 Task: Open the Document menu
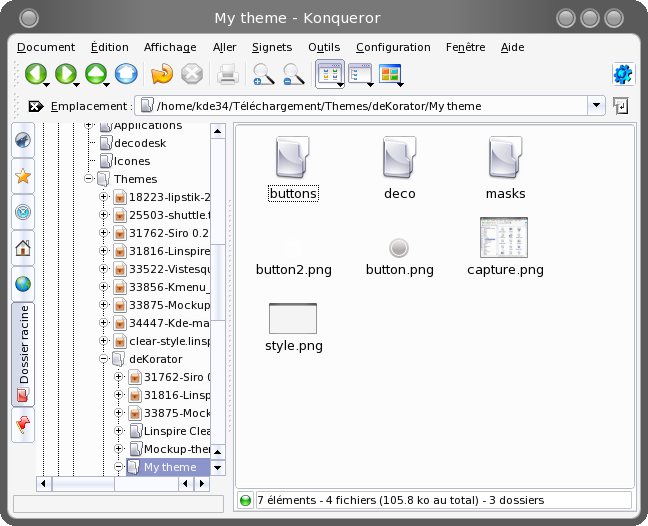click(46, 48)
